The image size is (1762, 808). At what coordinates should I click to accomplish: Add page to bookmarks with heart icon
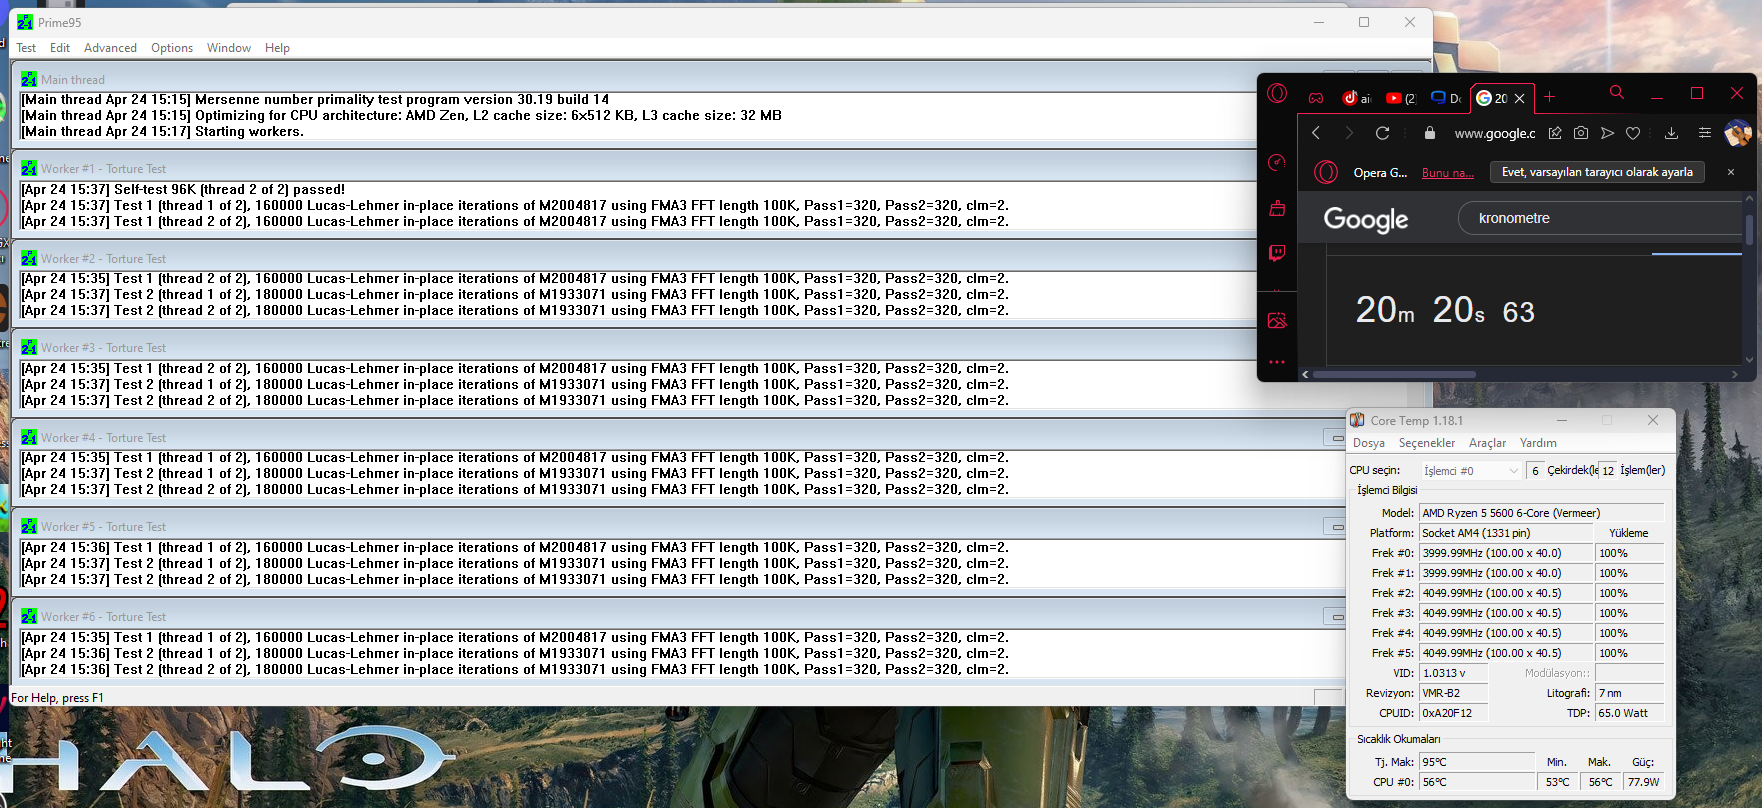click(x=1633, y=133)
